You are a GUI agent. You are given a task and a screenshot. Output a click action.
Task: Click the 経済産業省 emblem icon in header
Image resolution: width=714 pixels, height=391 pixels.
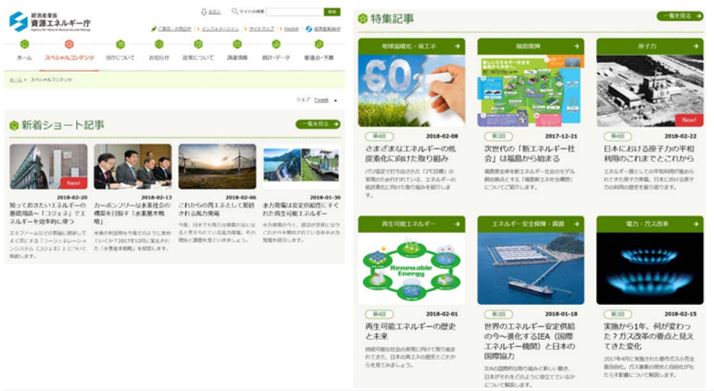309,29
